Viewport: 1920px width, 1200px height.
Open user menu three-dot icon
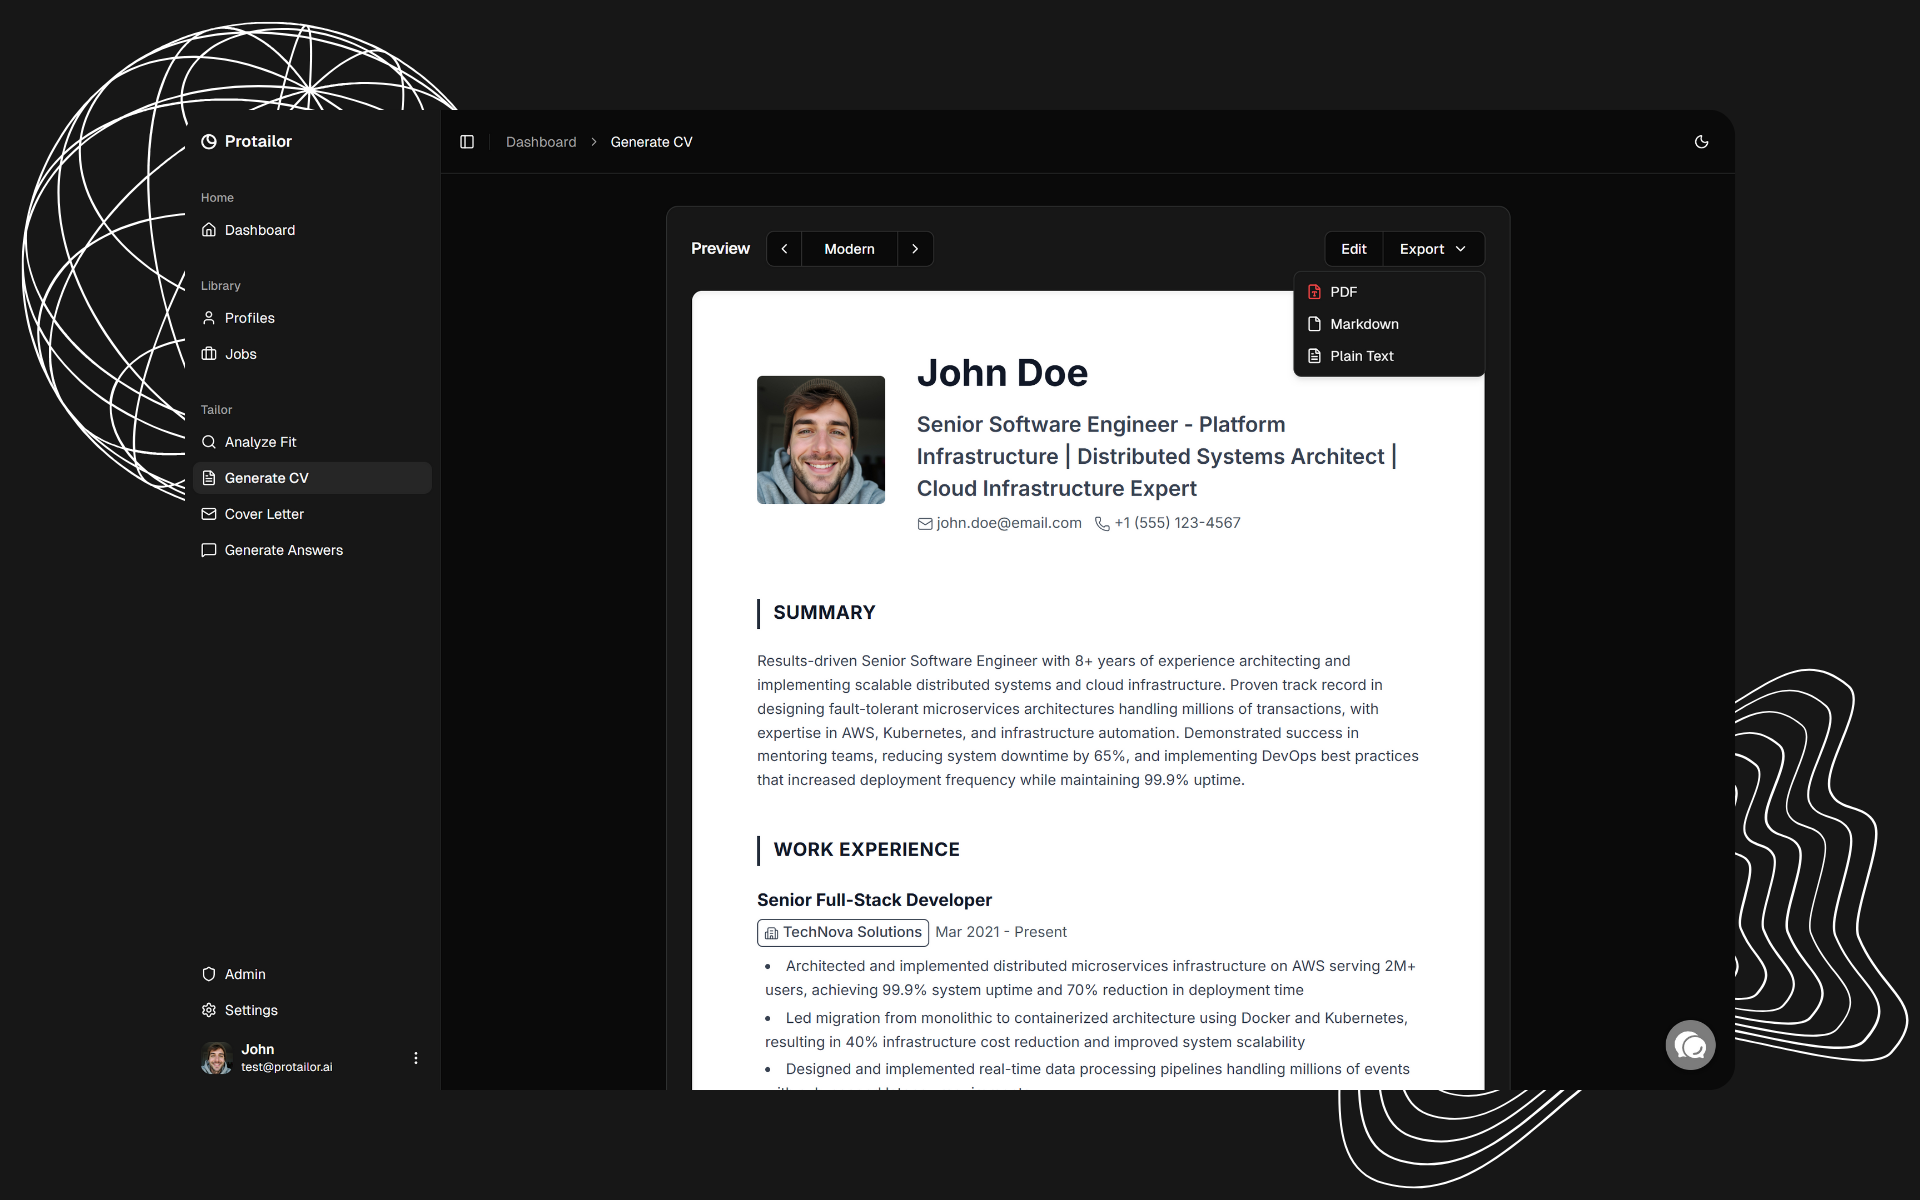pyautogui.click(x=416, y=1058)
